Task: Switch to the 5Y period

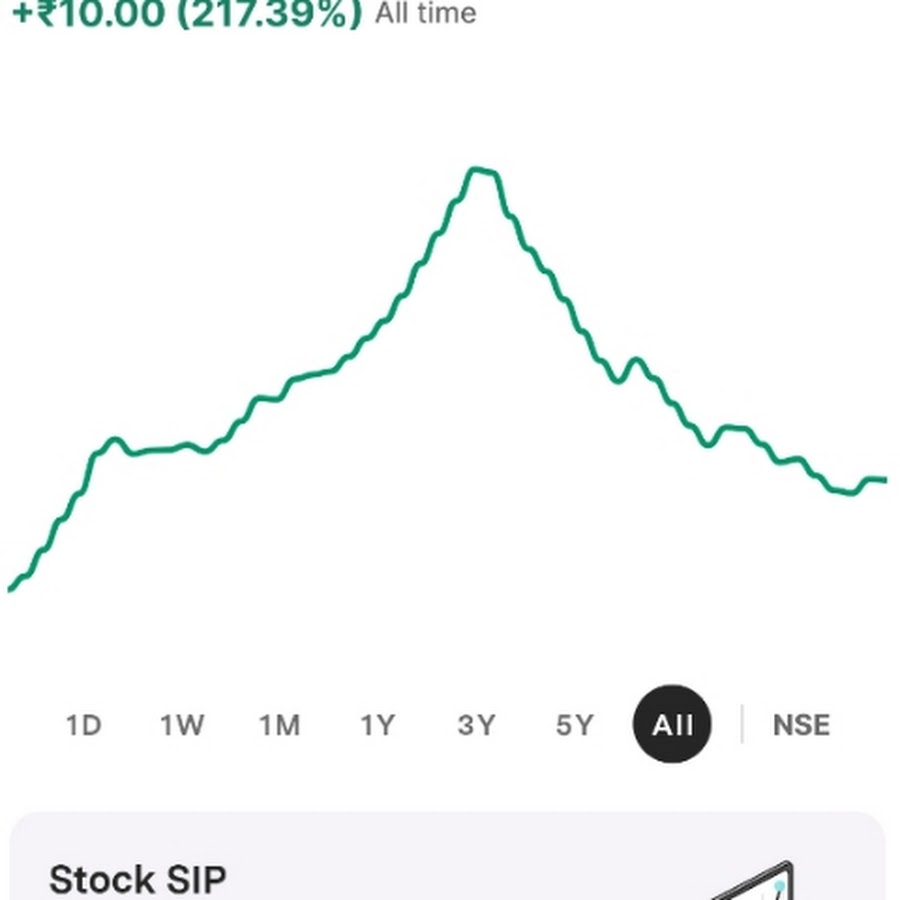Action: coord(574,725)
